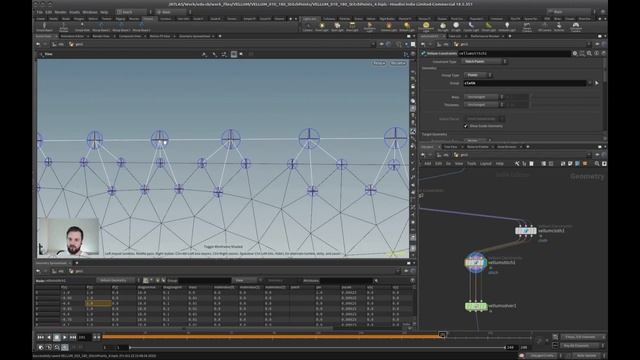Open parameter pane search icon
Viewport: 640px width, 360px height.
[589, 53]
